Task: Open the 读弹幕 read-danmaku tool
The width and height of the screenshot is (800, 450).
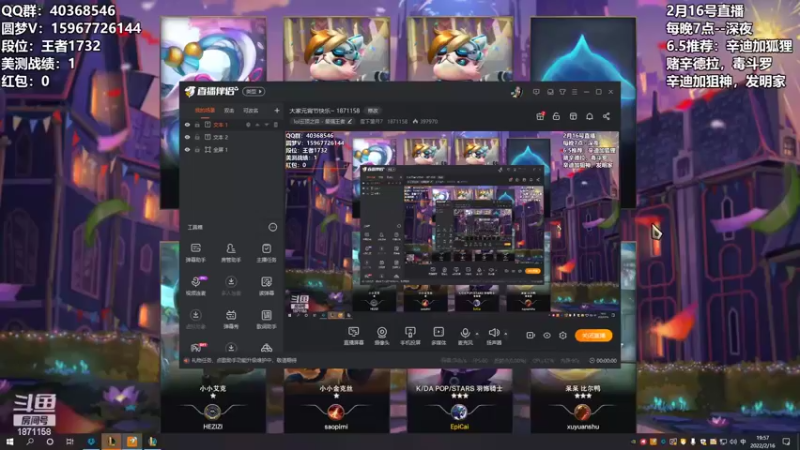Action: click(266, 286)
